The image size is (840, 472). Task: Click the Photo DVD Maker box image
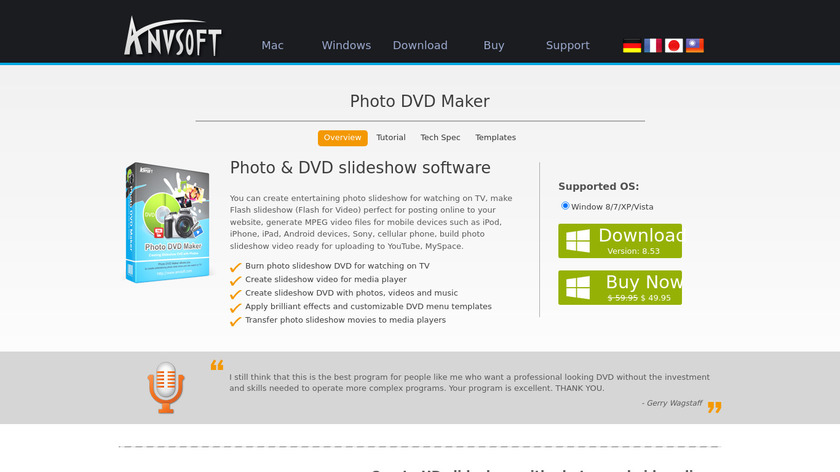[168, 222]
